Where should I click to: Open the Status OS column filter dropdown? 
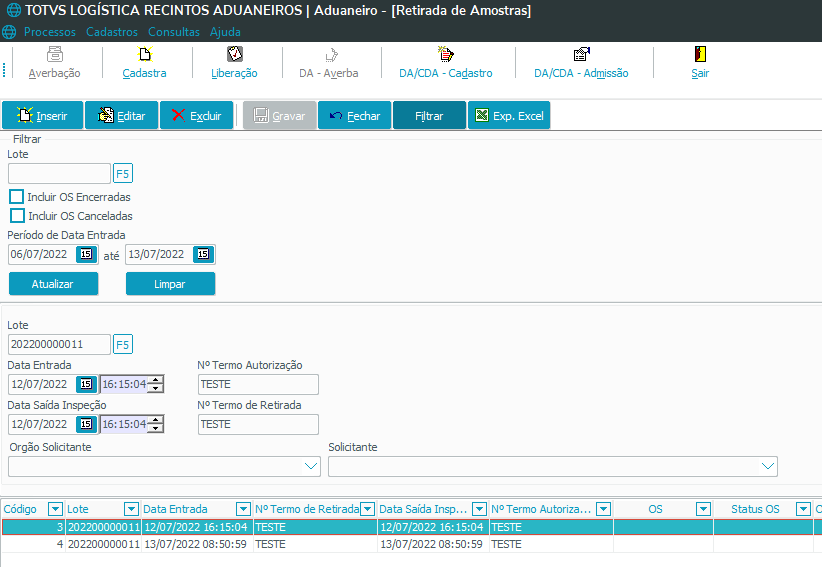[803, 509]
